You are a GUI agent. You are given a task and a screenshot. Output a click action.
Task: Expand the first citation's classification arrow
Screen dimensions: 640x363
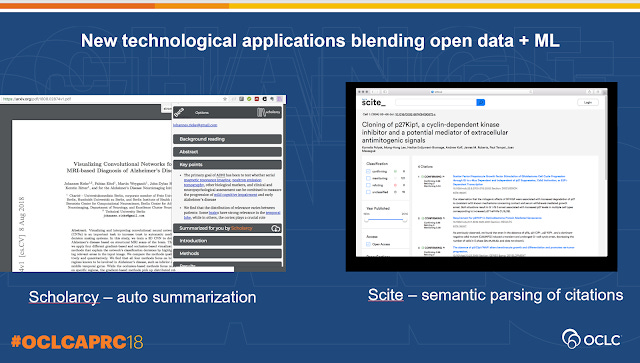point(443,177)
